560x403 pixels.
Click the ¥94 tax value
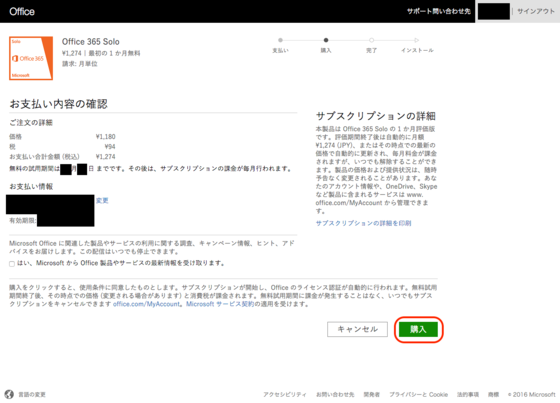tap(110, 146)
